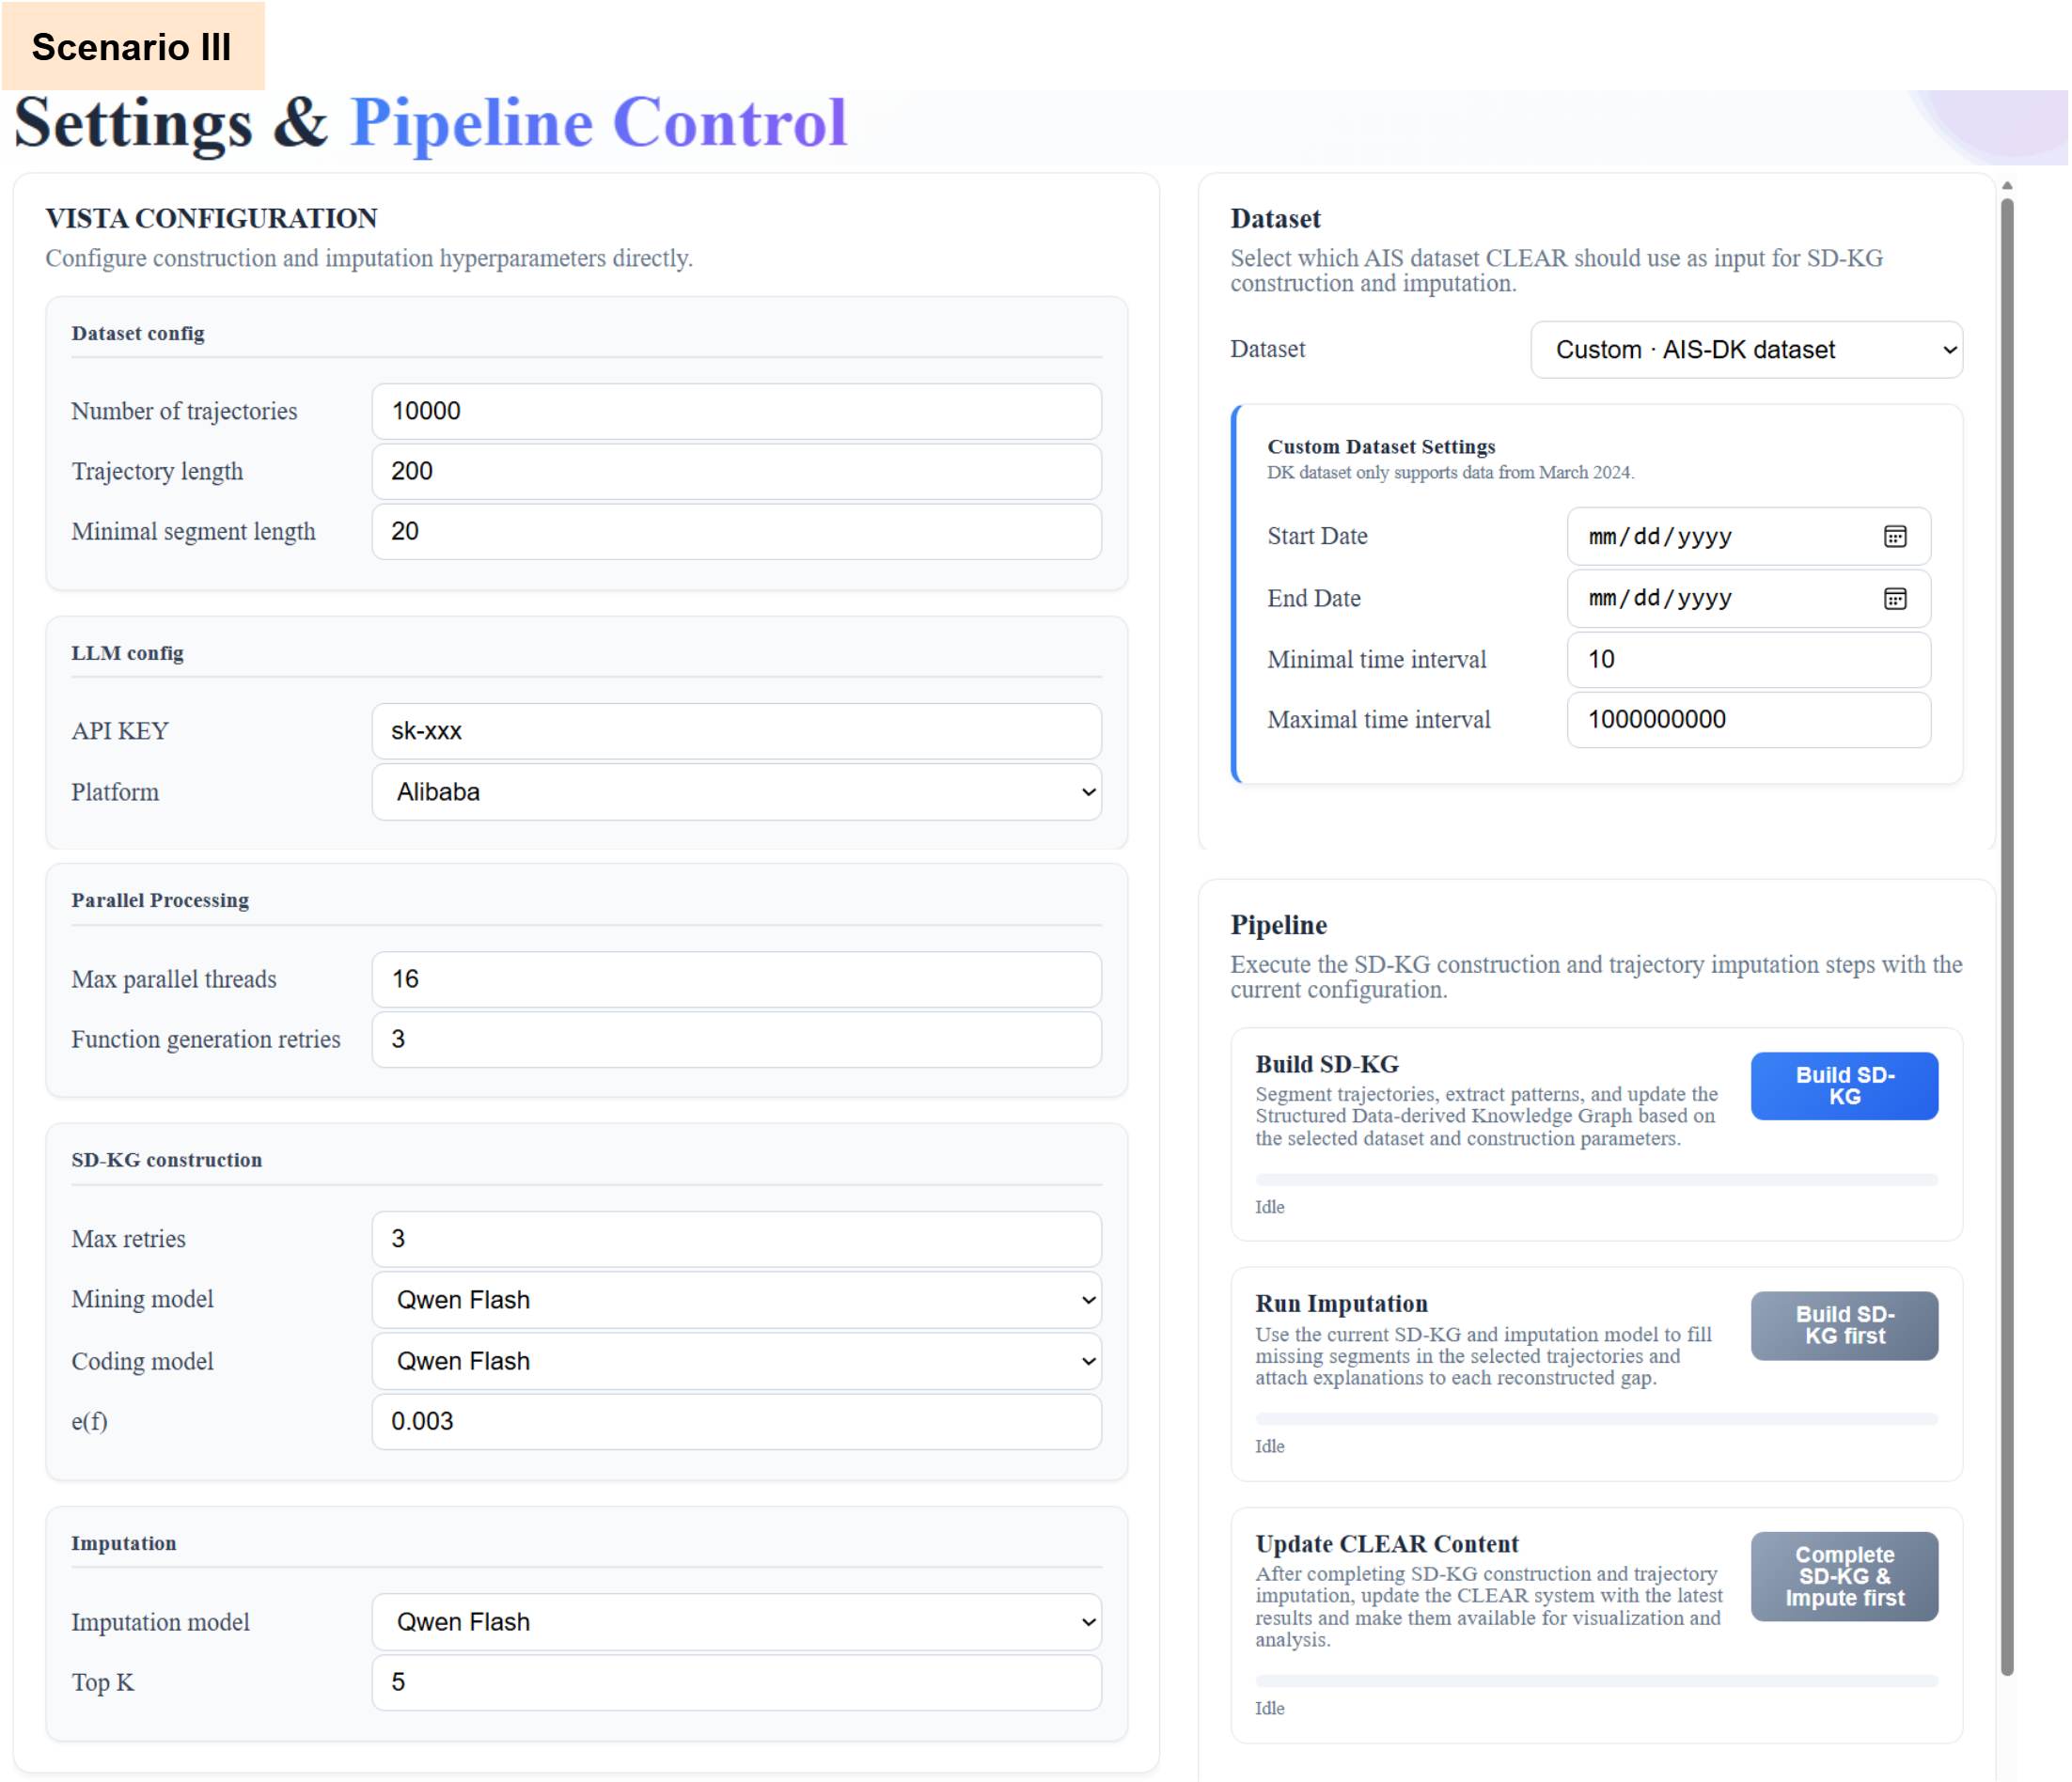
Task: Select the Max parallel threads field
Action: 736,979
